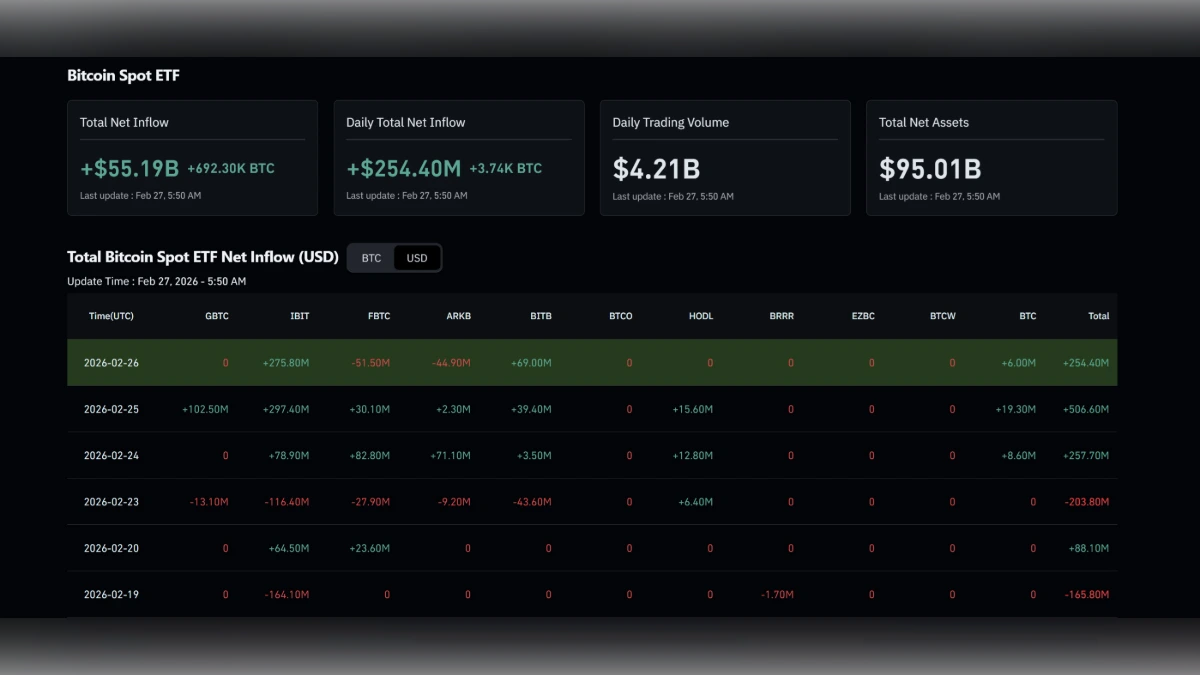Switch the inflow table to BTC units
Image resolution: width=1200 pixels, height=675 pixels.
point(371,257)
